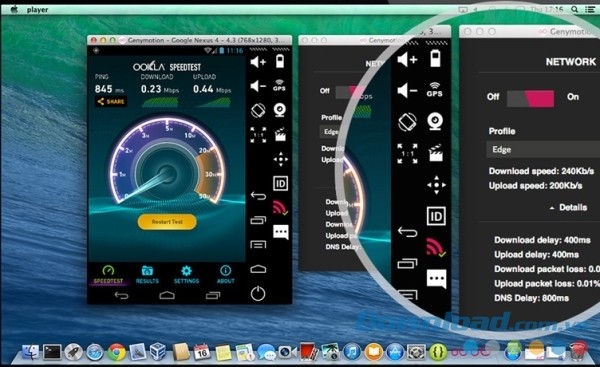Open the red network widget icon in Nexus 4 toolbar

click(280, 208)
